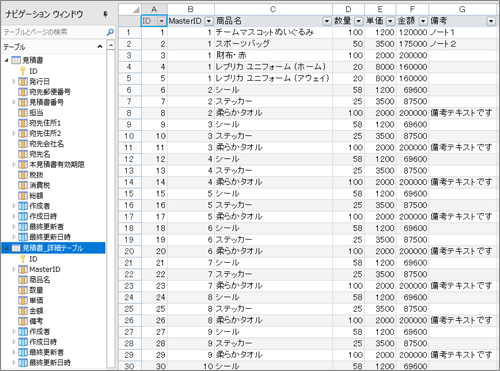
Task: Click the 備考 cell ノート2
Action: tap(462, 44)
